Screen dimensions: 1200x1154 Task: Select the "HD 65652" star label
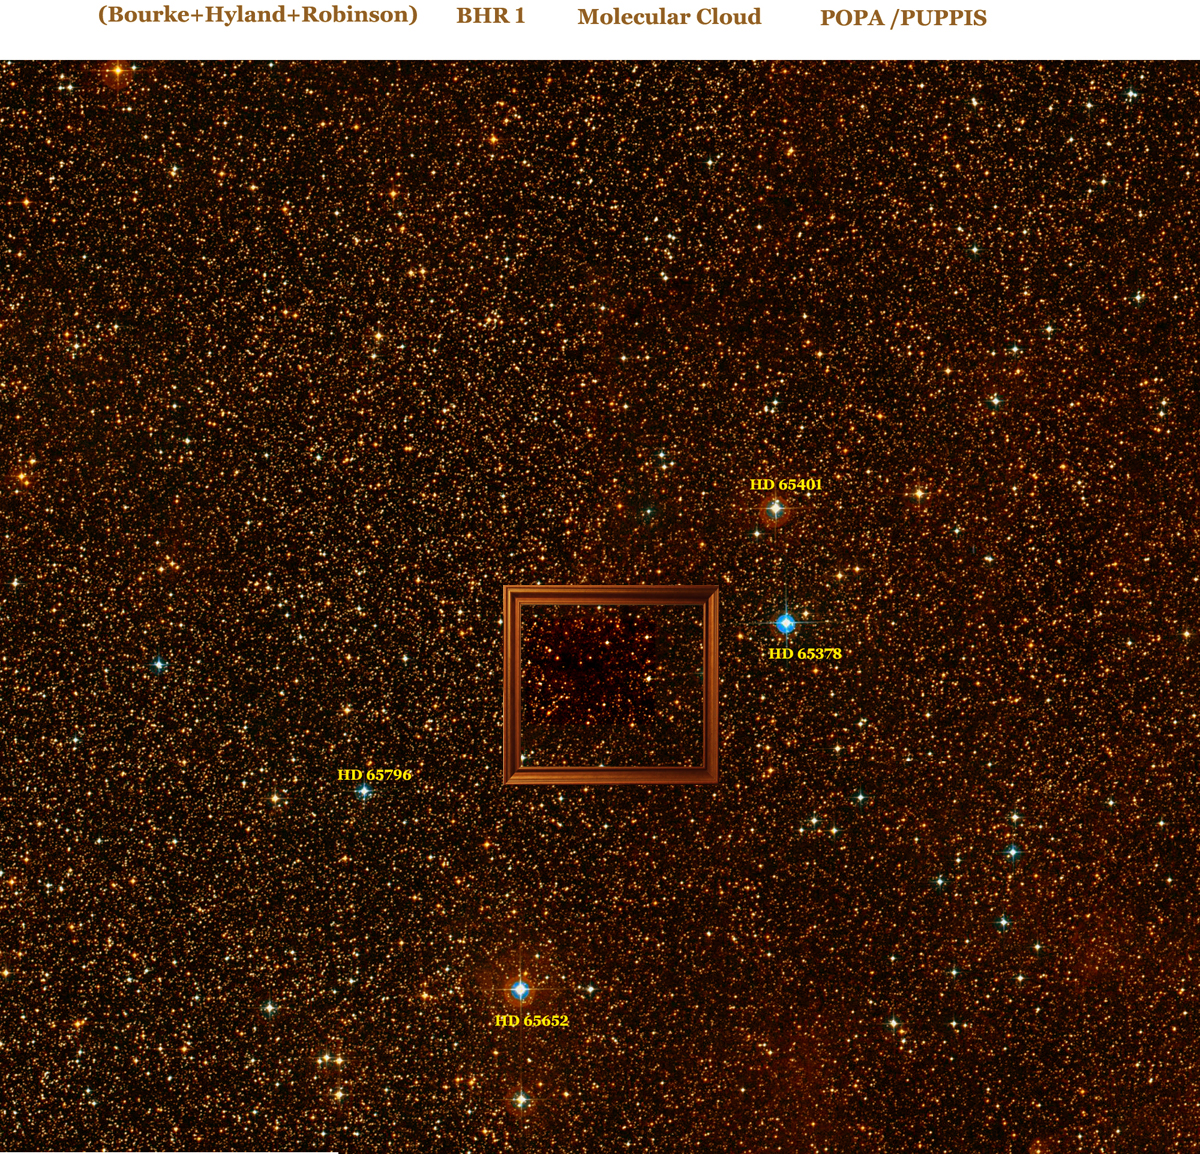point(532,1021)
